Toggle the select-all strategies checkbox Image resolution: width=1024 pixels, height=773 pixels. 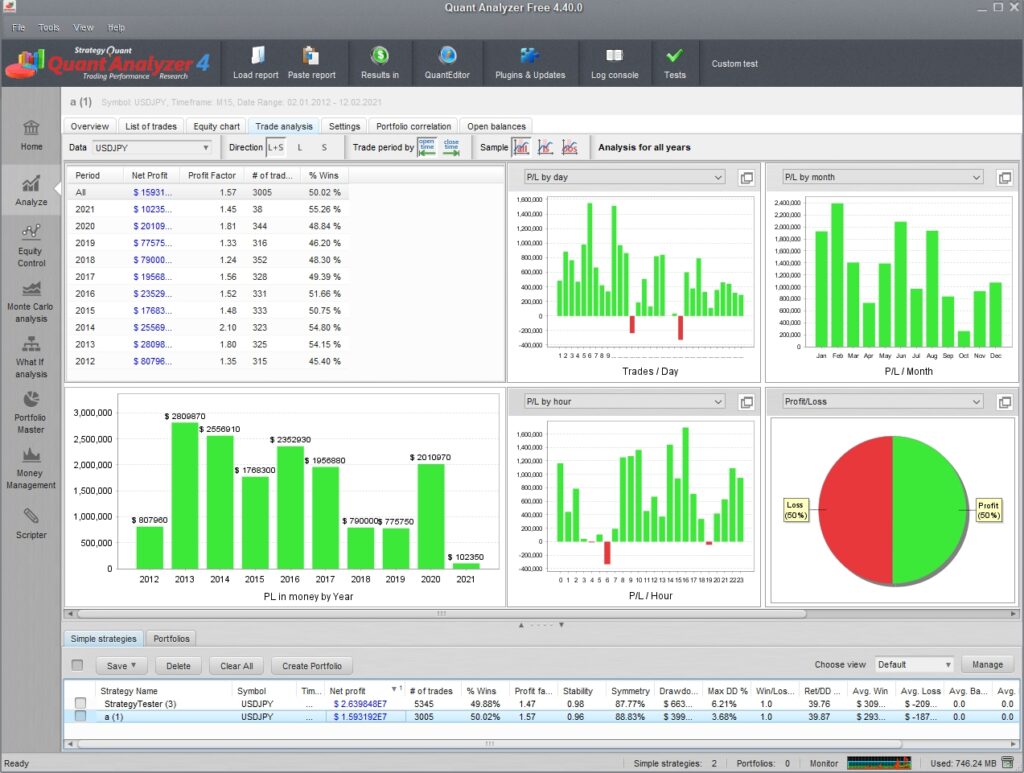tap(77, 665)
